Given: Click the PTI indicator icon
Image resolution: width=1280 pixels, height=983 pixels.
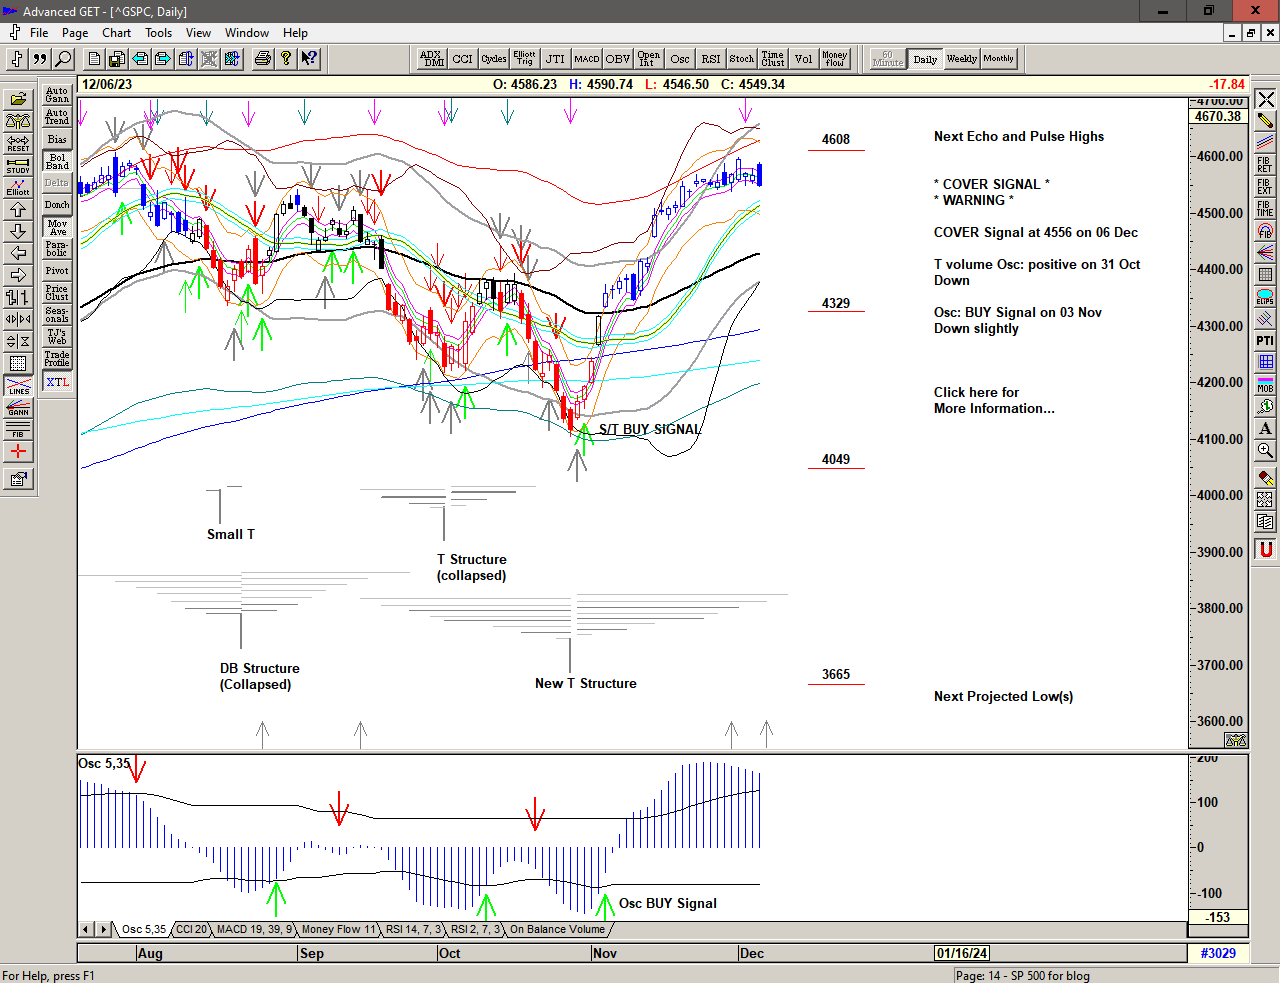Looking at the screenshot, I should click(x=1265, y=341).
